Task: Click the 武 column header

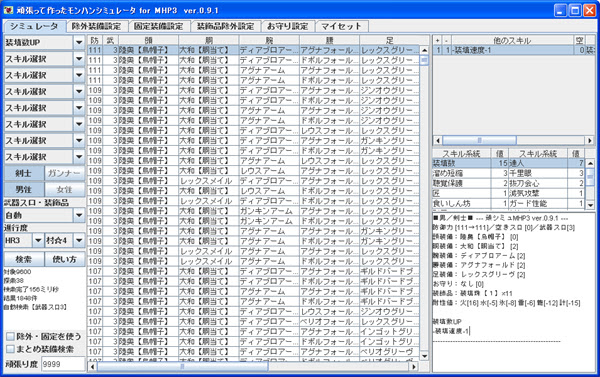Action: tap(110, 40)
